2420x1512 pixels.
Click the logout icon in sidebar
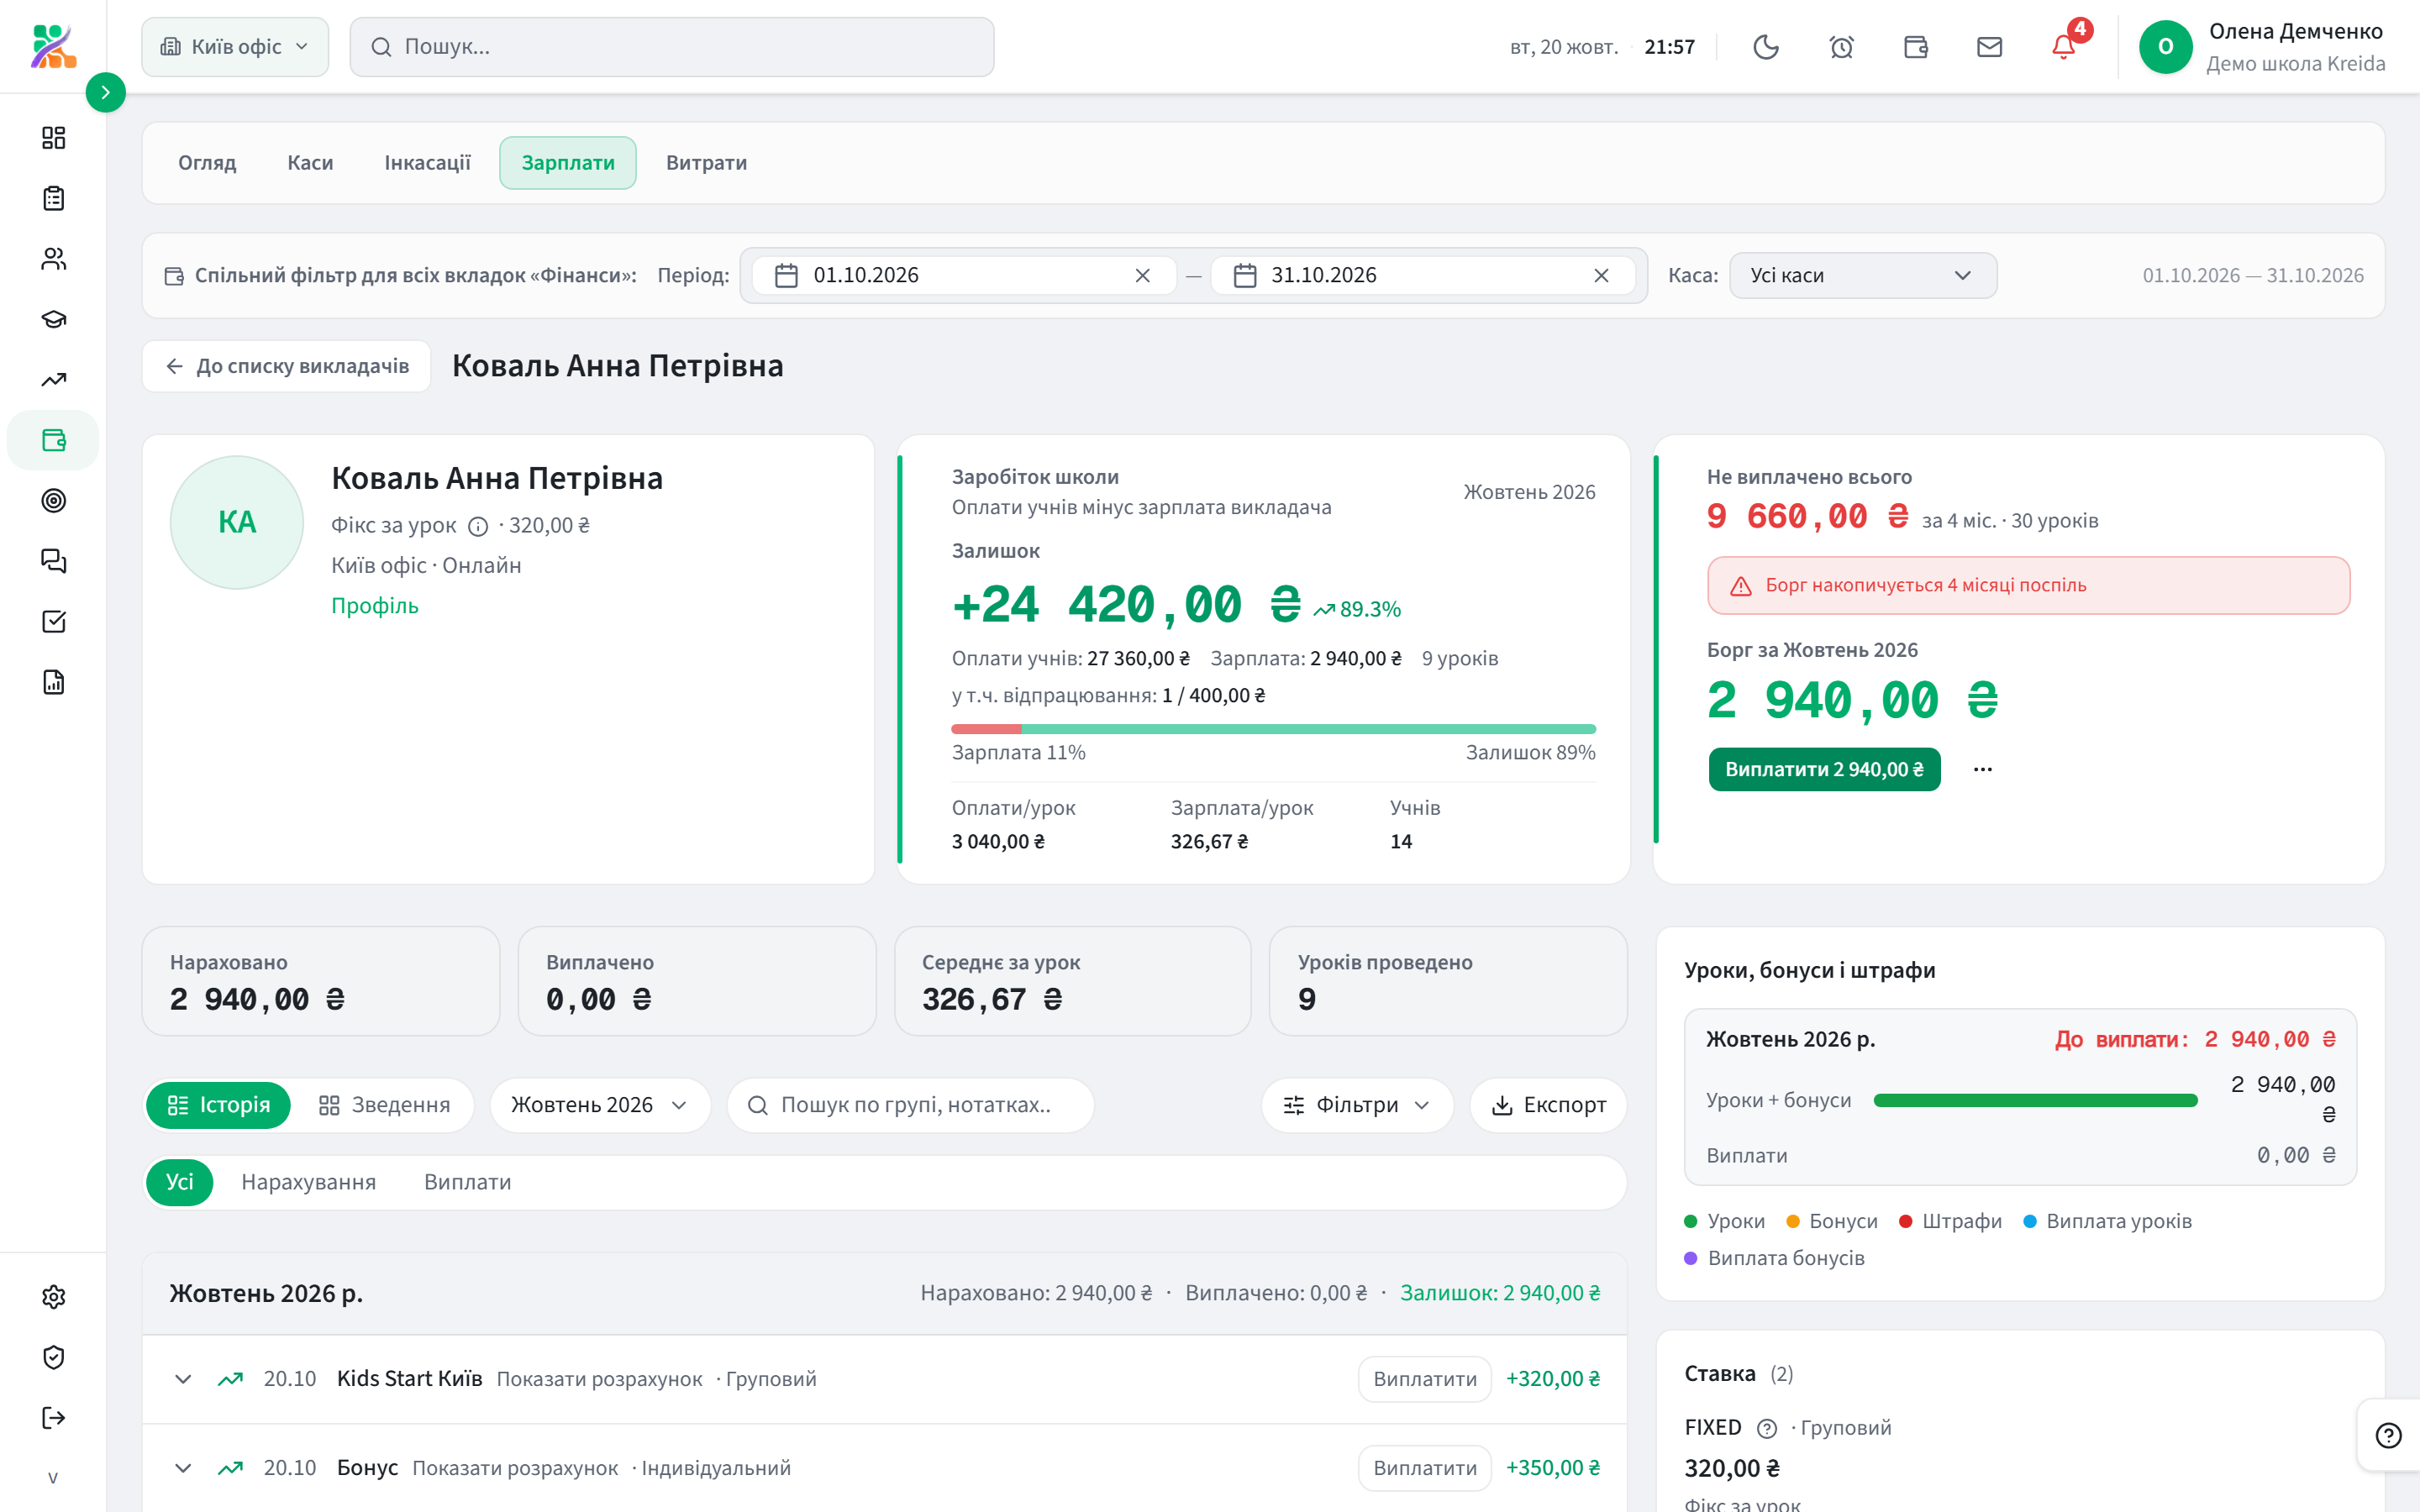[54, 1418]
